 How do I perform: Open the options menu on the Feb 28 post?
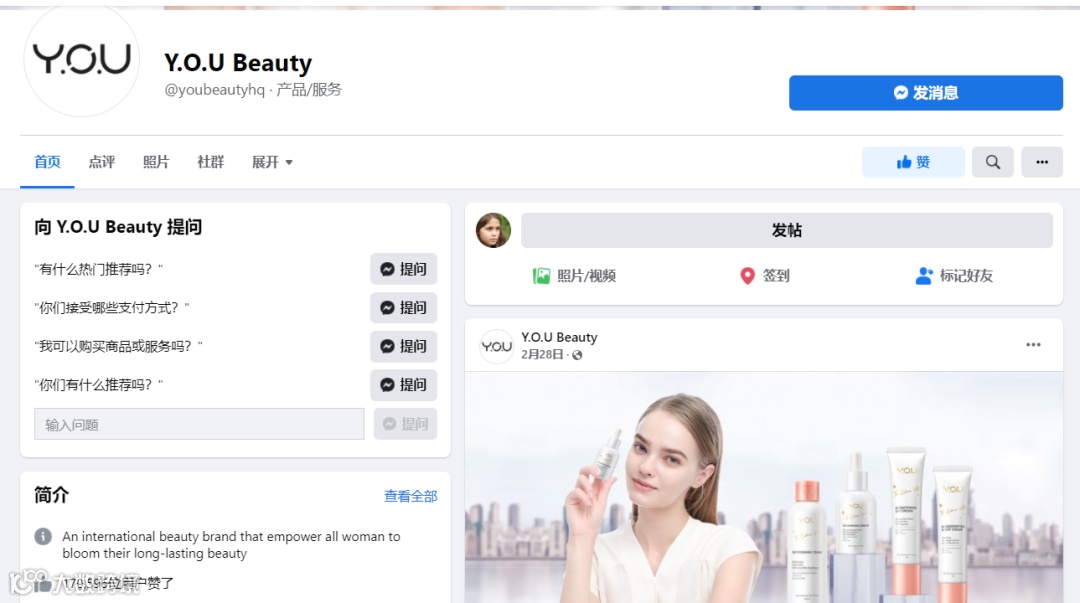[1033, 344]
